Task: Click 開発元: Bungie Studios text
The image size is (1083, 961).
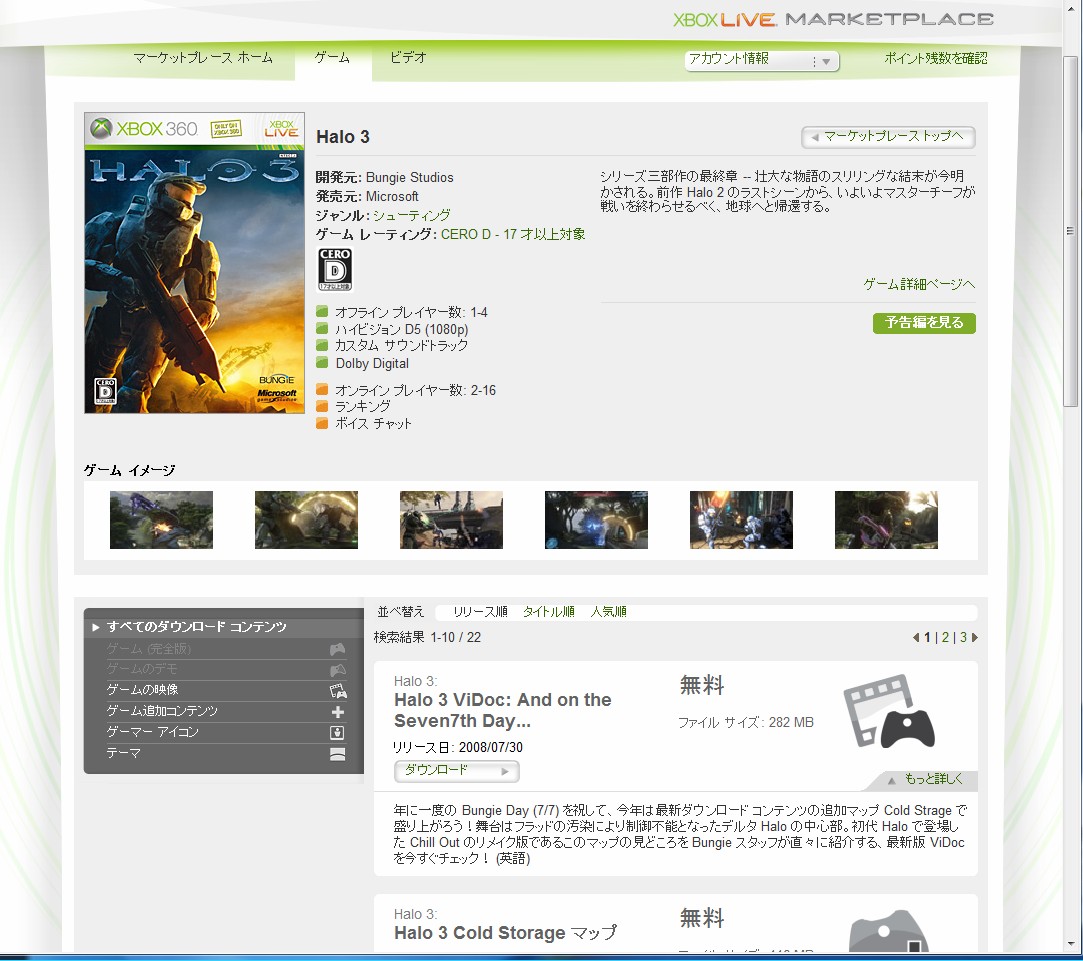Action: 385,178
